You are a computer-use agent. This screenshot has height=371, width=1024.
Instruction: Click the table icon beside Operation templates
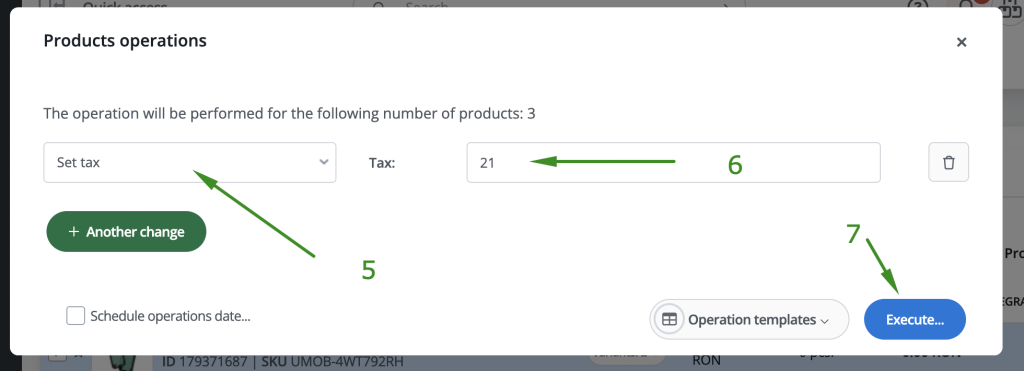[669, 319]
